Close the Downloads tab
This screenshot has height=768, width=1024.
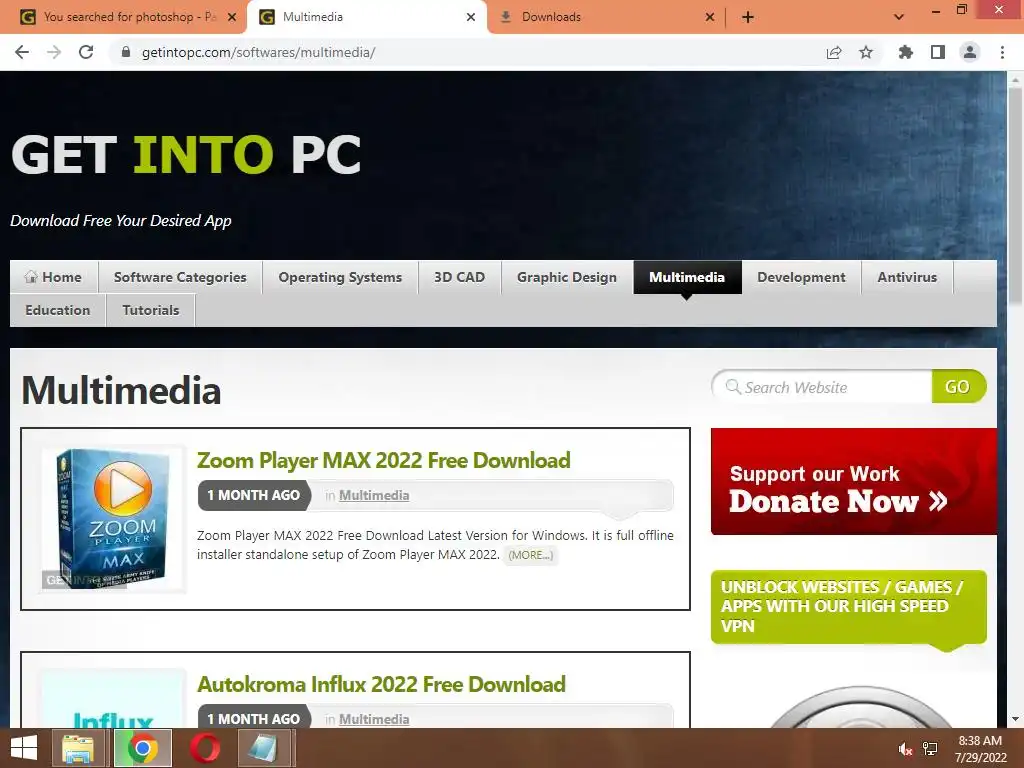coord(710,17)
